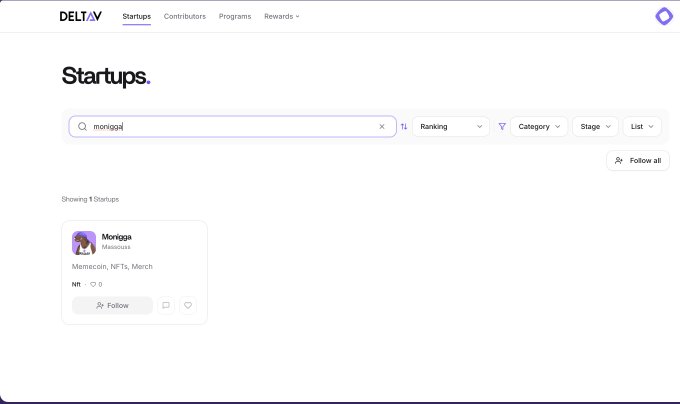Open the Startups tab
This screenshot has width=680, height=404.
tap(137, 16)
